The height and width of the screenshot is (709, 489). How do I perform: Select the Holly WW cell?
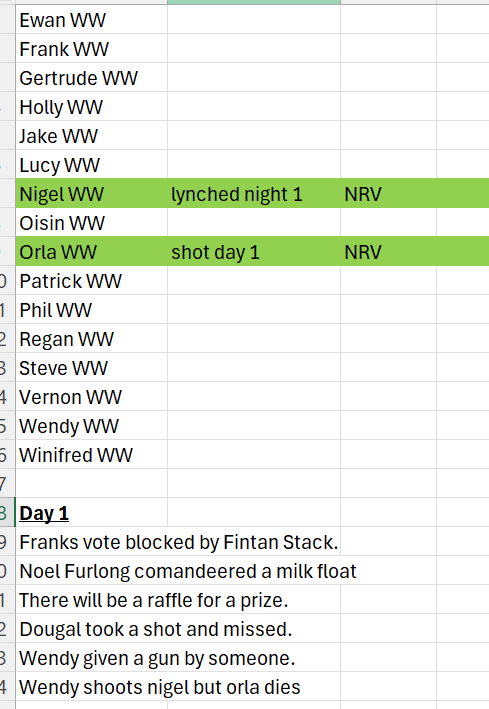tap(91, 106)
